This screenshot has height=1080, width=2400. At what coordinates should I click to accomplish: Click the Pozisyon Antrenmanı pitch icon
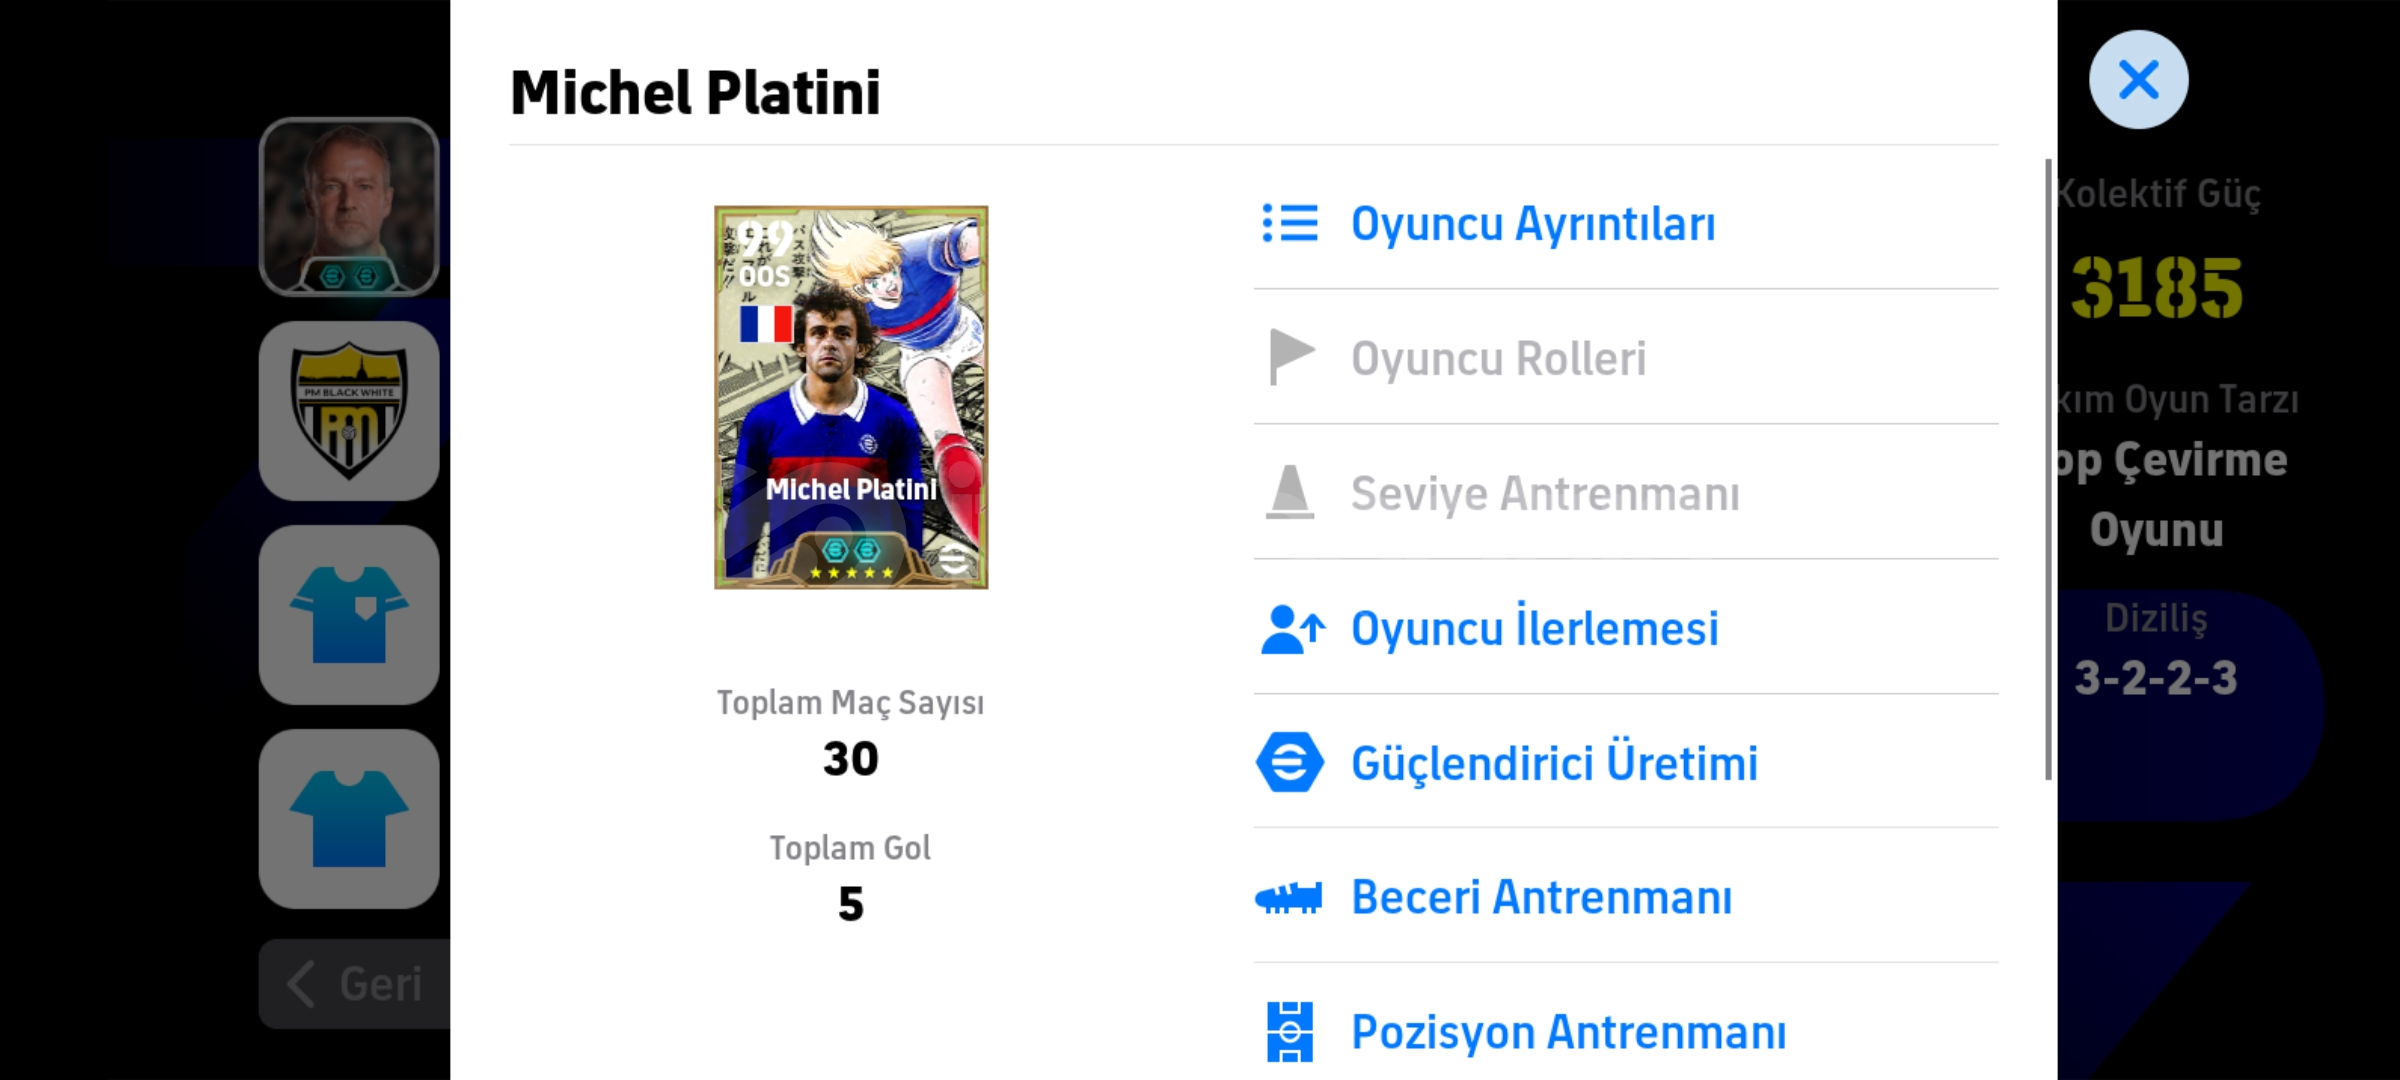click(x=1290, y=1032)
